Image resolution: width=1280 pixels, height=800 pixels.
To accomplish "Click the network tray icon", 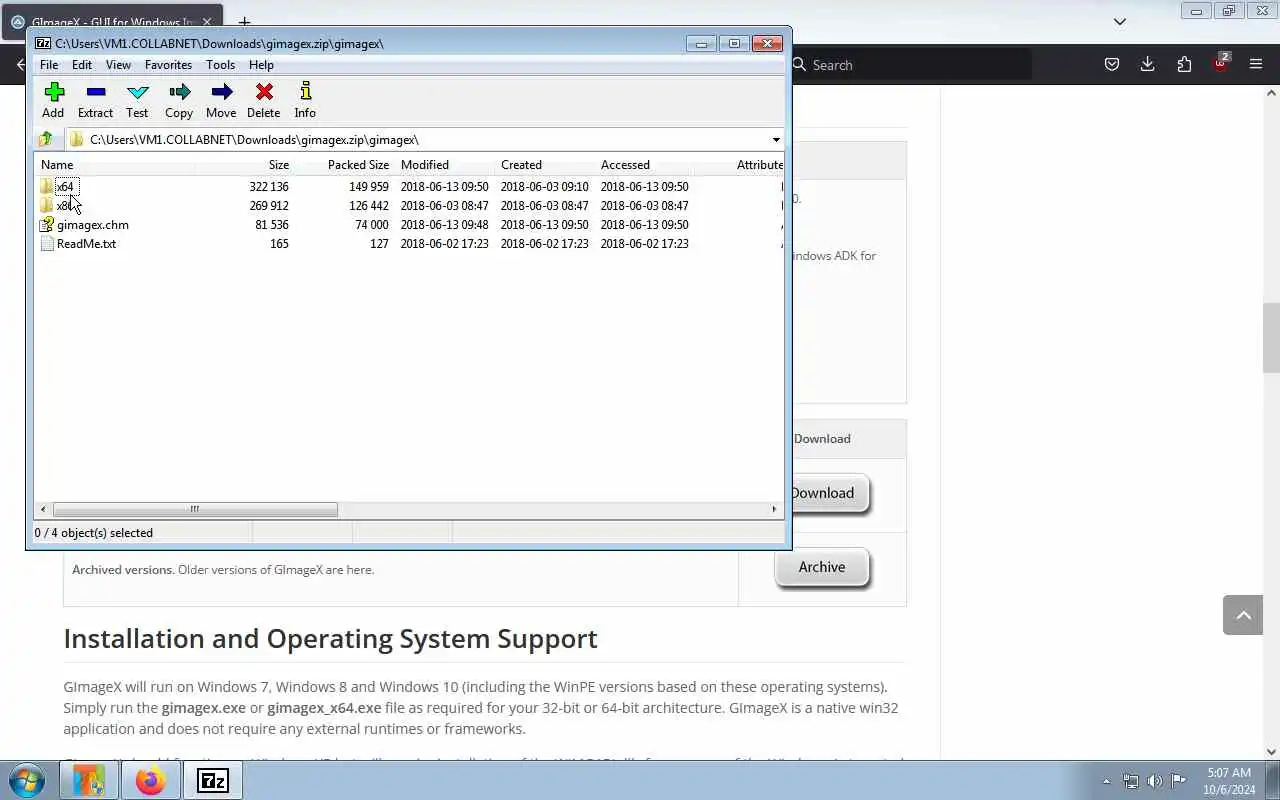I will tap(1131, 781).
